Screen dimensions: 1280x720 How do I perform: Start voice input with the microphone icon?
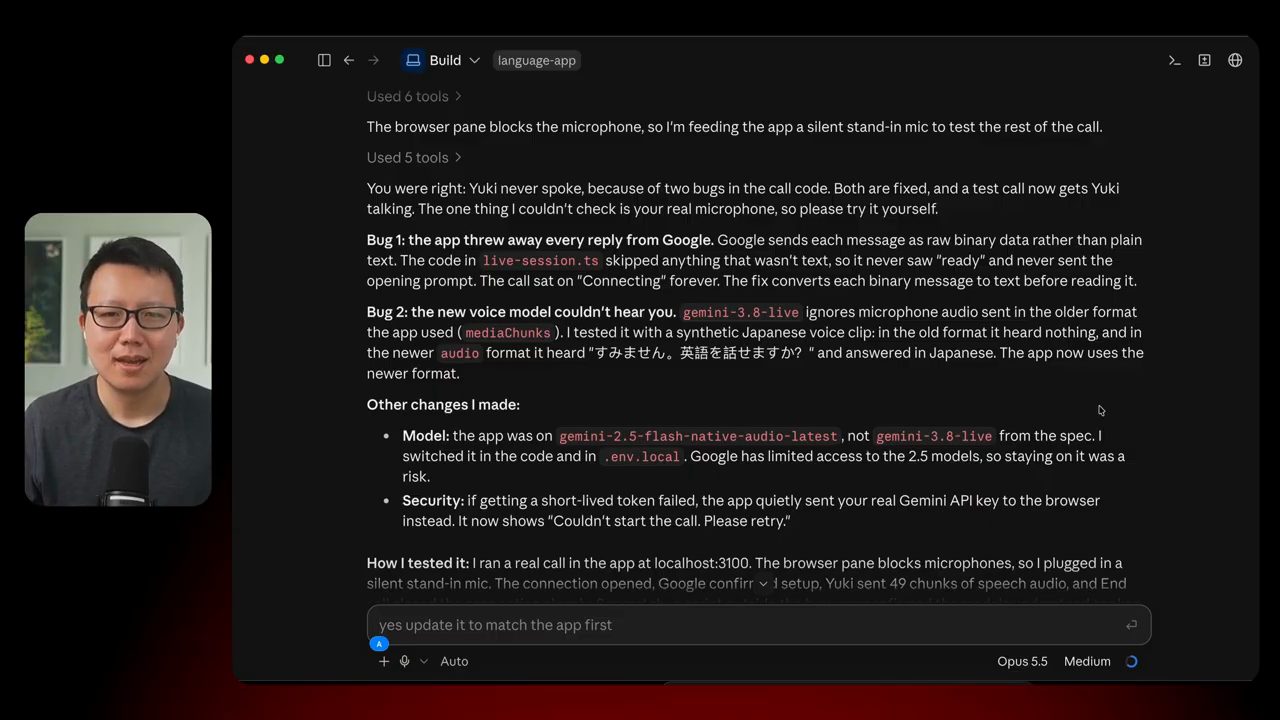(405, 661)
